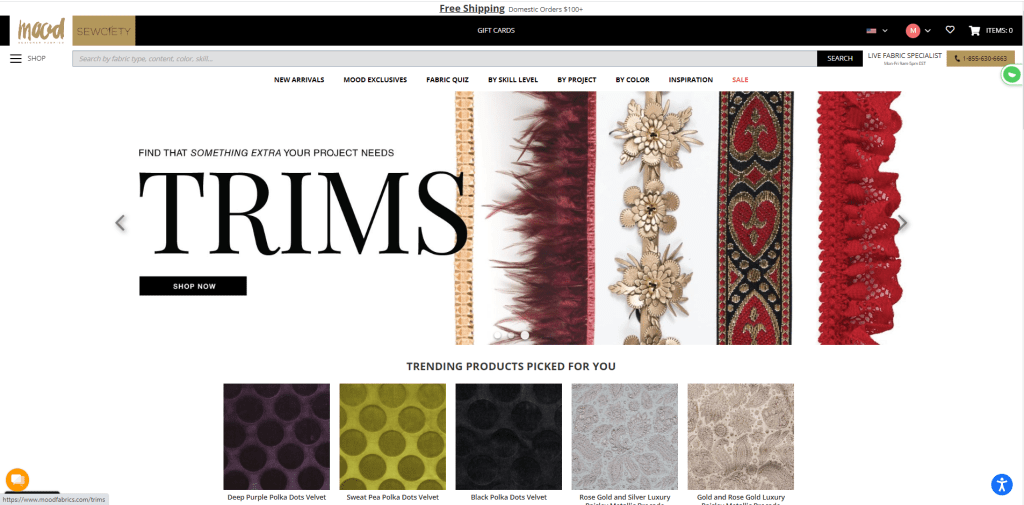Open the blue accessibility icon
The height and width of the screenshot is (505, 1024).
[x=1002, y=485]
